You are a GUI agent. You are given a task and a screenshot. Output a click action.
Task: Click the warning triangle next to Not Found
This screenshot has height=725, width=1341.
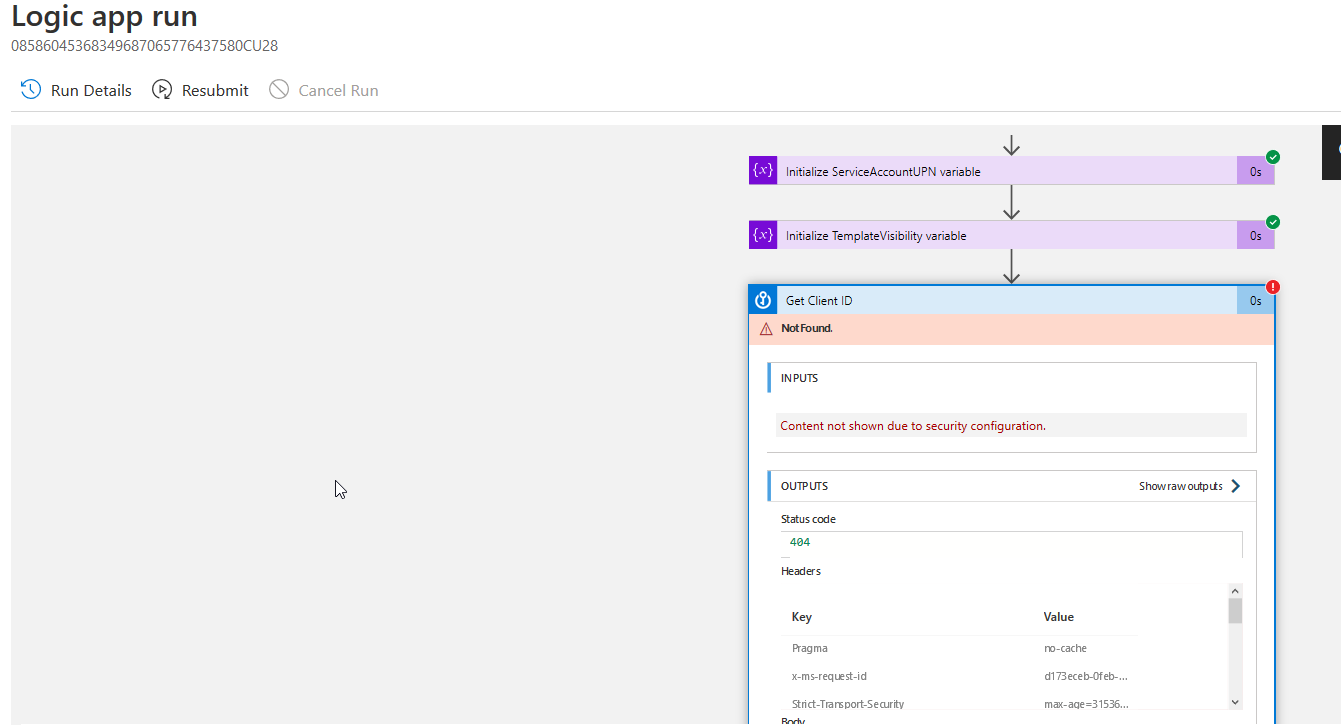click(x=765, y=327)
